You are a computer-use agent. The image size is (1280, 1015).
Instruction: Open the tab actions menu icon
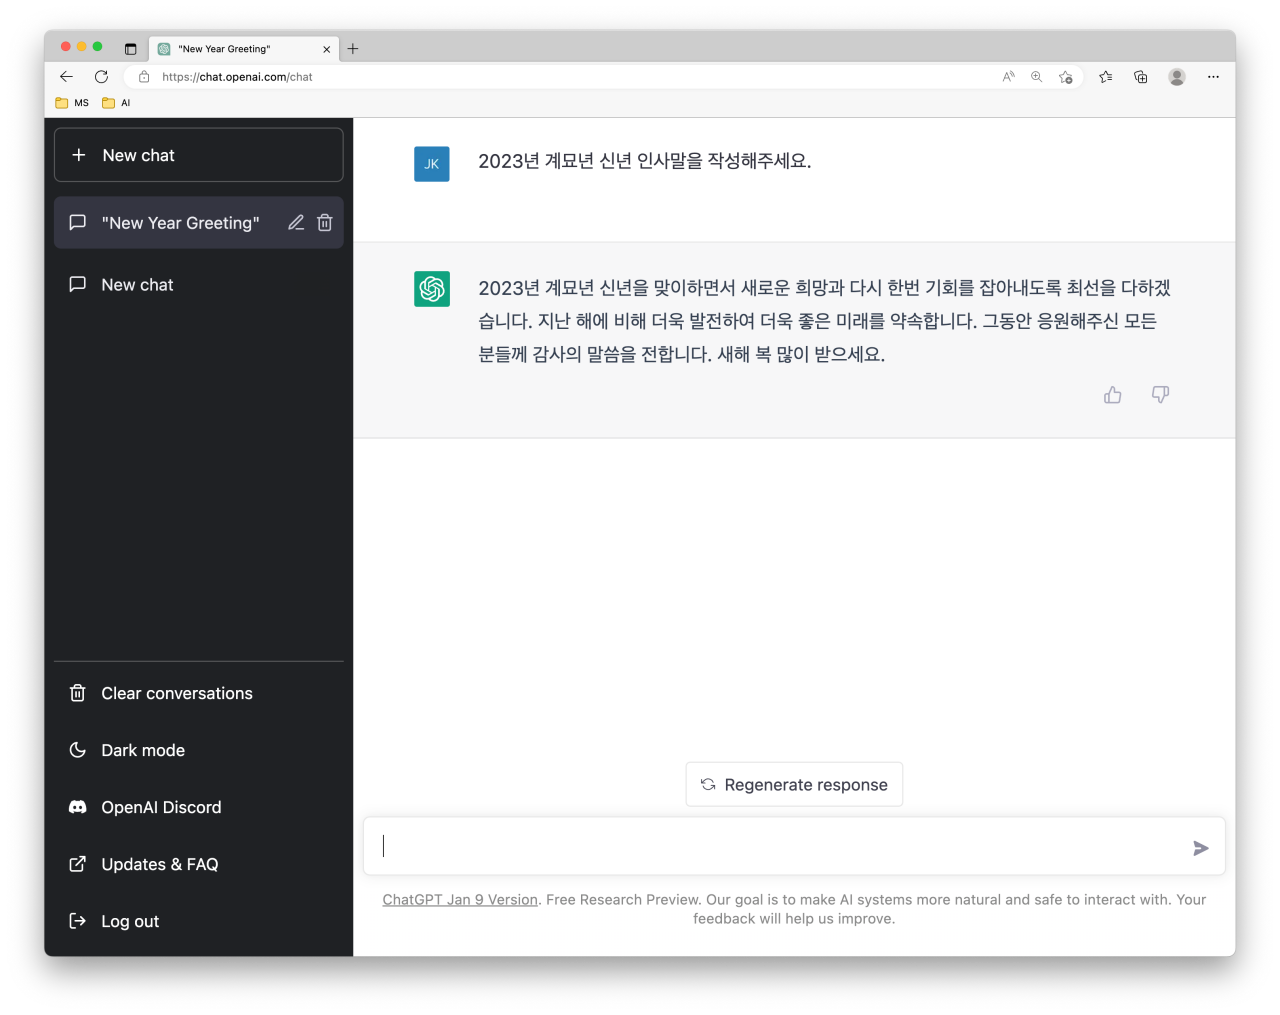pos(130,49)
